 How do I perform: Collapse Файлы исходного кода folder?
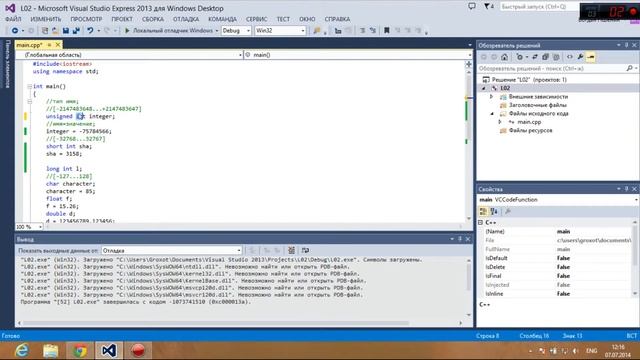(492, 114)
